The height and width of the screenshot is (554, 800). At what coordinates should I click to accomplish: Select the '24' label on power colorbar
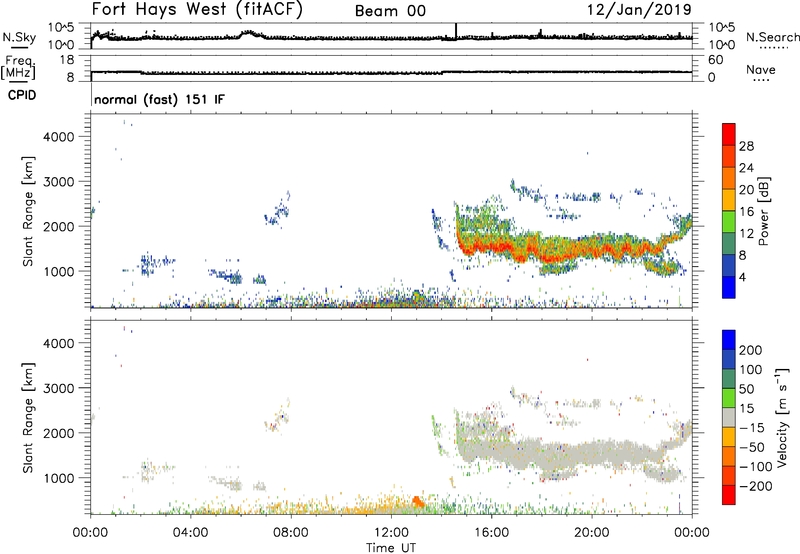pyautogui.click(x=746, y=168)
